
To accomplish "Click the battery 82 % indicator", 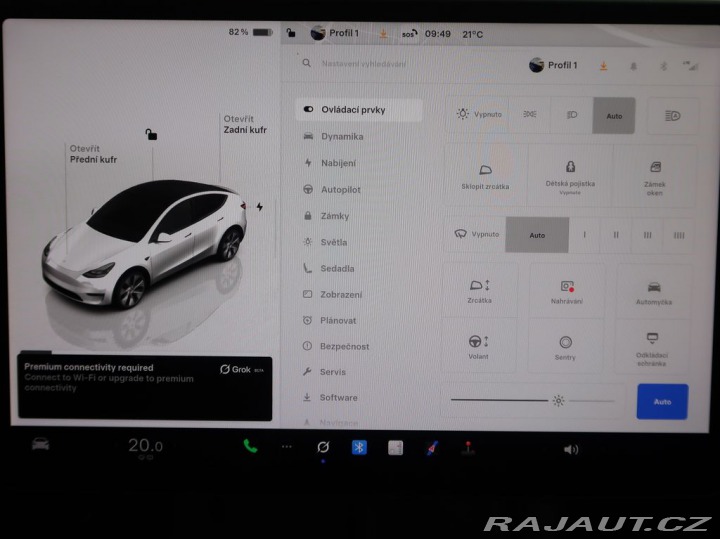I will (251, 32).
